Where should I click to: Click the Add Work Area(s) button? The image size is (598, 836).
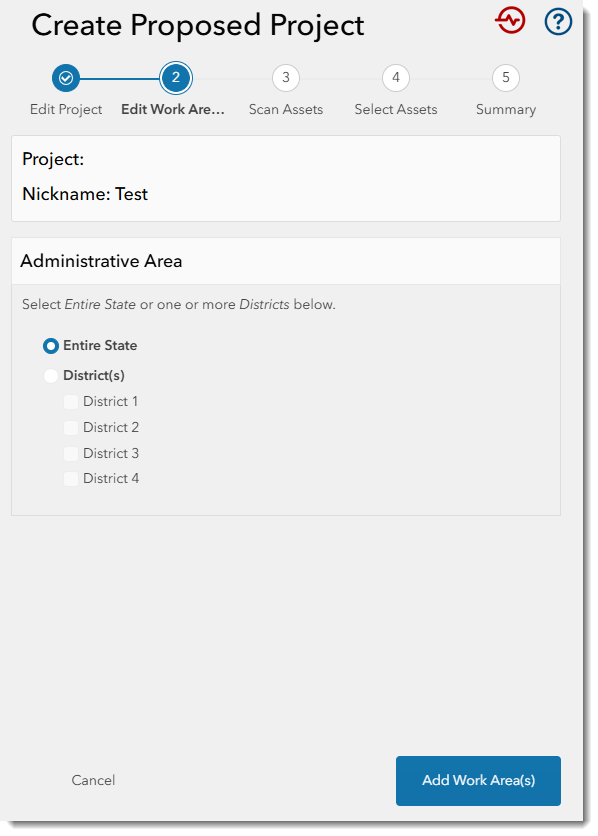(x=478, y=781)
